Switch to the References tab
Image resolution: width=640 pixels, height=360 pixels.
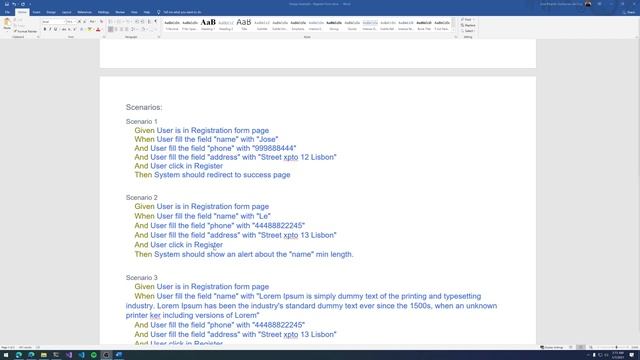[x=84, y=12]
